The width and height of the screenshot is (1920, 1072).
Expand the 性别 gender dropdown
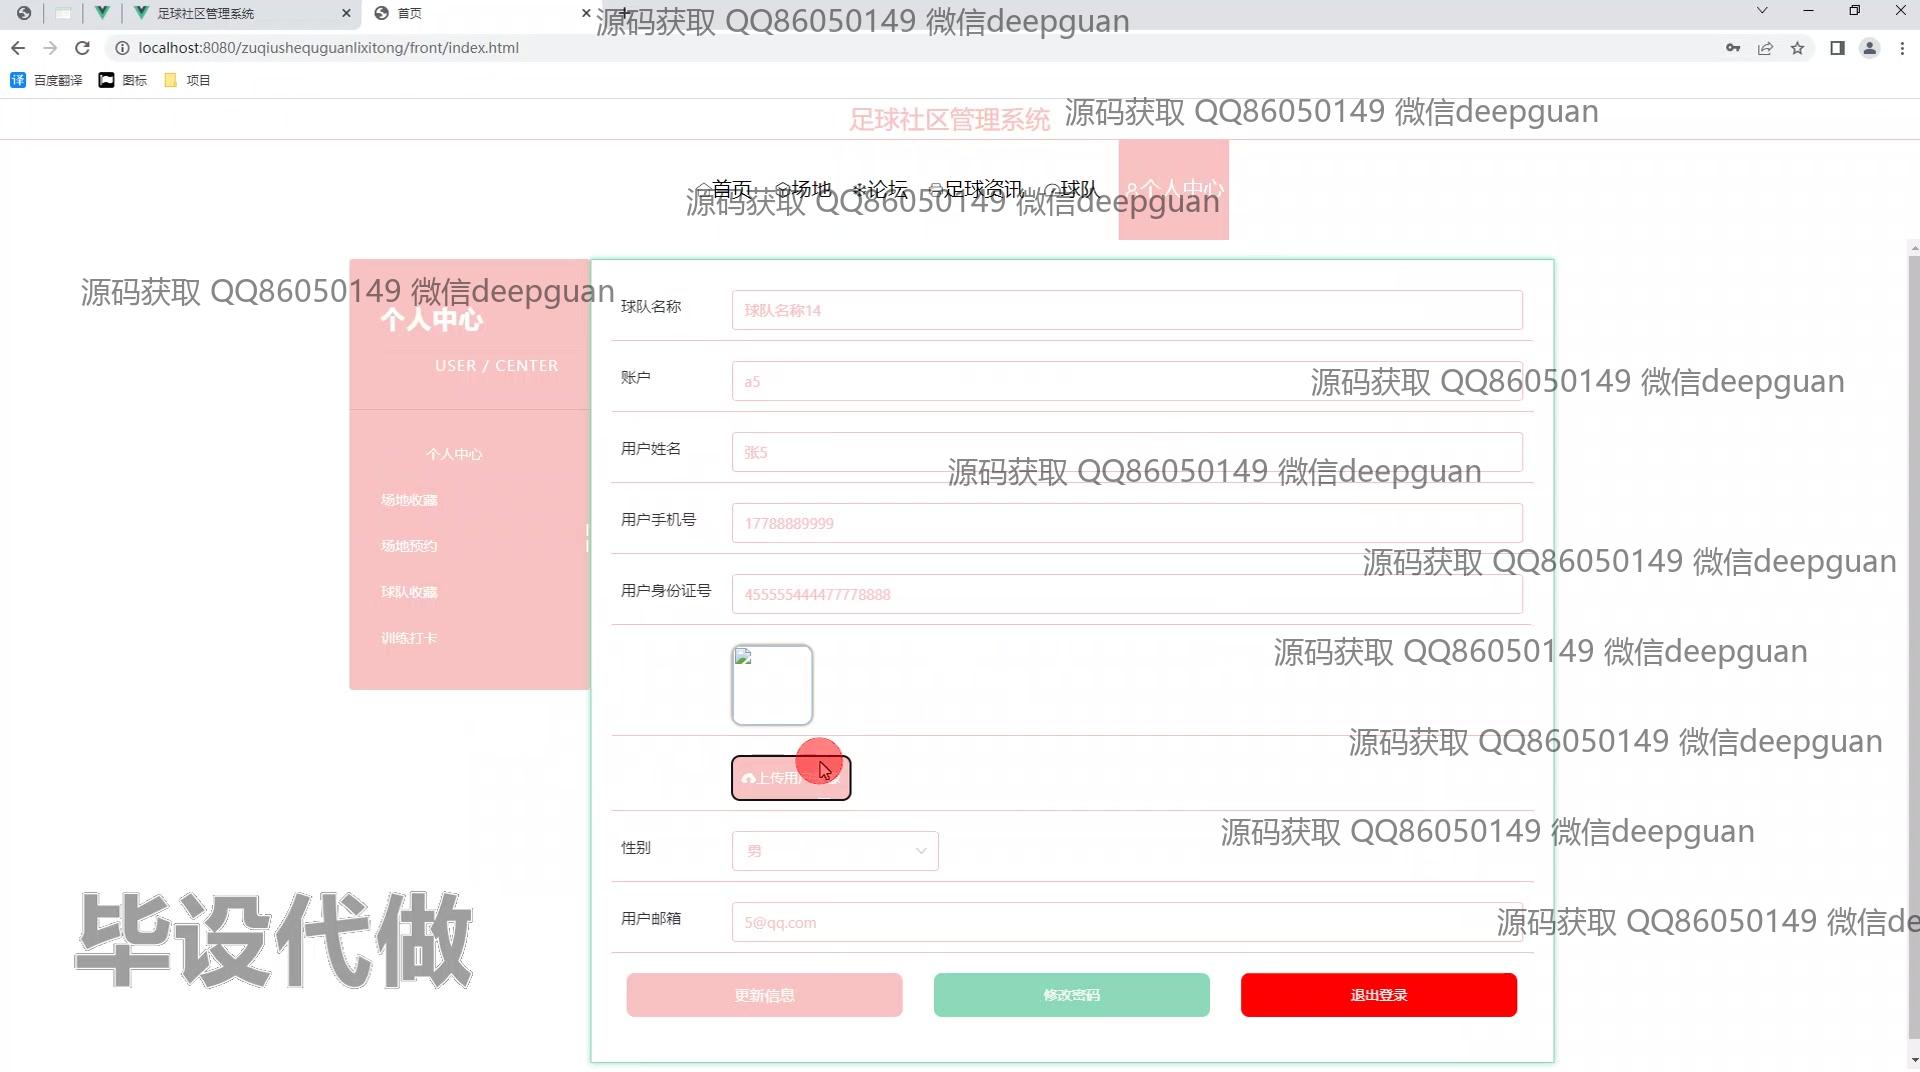click(834, 851)
